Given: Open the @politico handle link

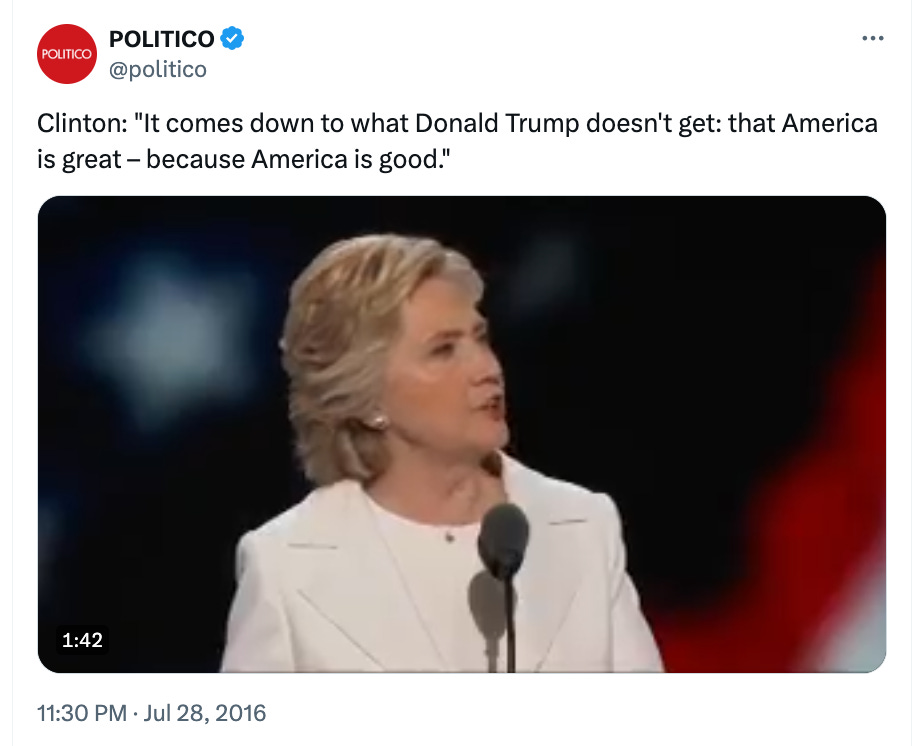Looking at the screenshot, I should pyautogui.click(x=158, y=69).
